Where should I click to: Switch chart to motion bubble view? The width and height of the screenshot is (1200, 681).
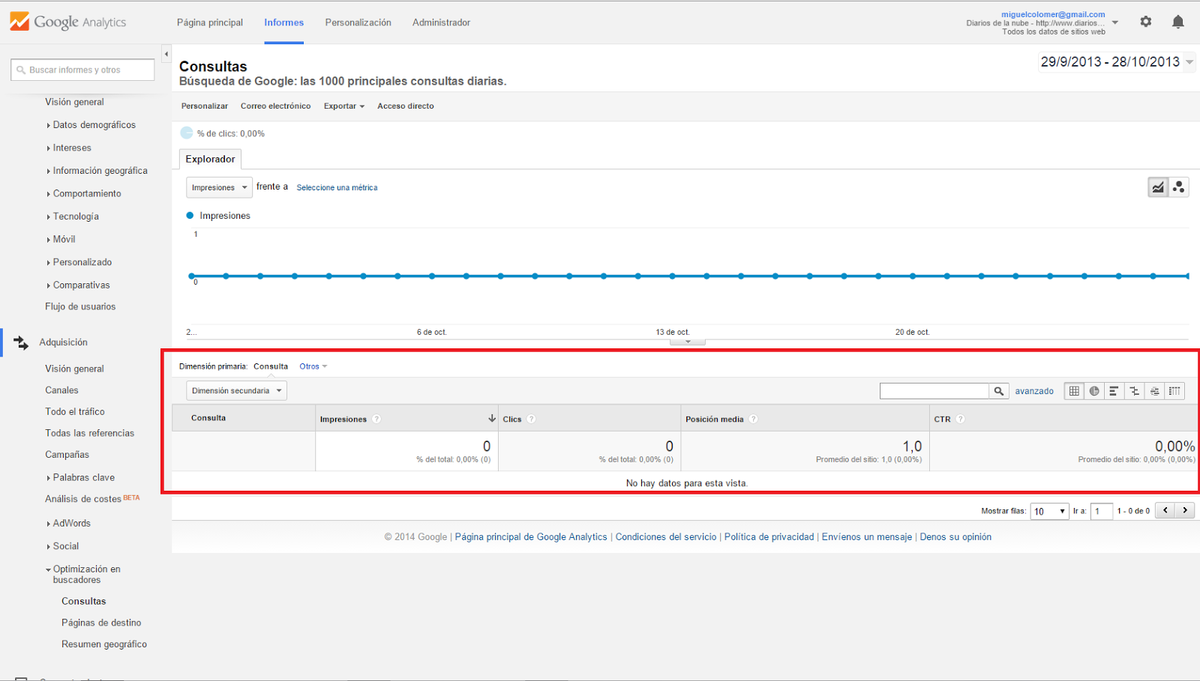pos(1179,187)
